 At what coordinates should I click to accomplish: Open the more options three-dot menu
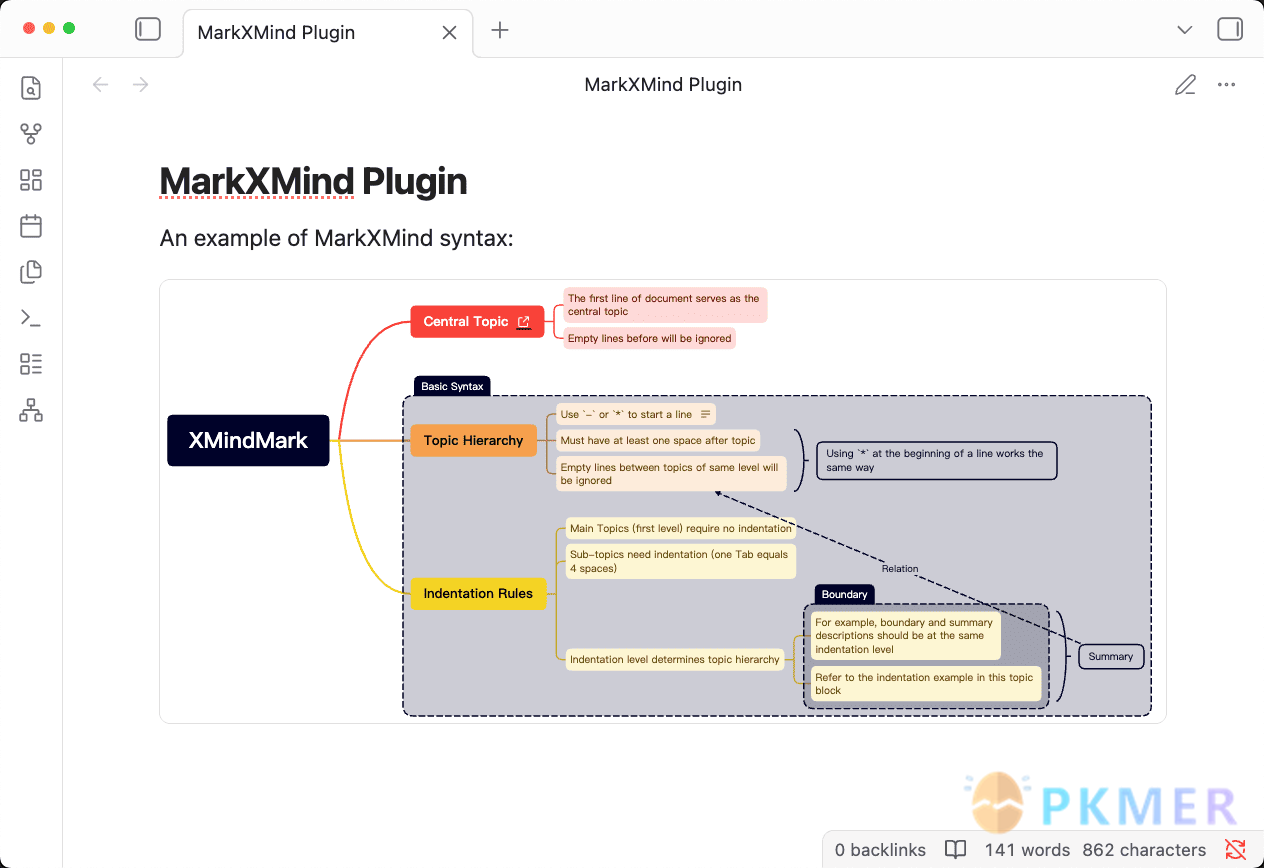1227,85
